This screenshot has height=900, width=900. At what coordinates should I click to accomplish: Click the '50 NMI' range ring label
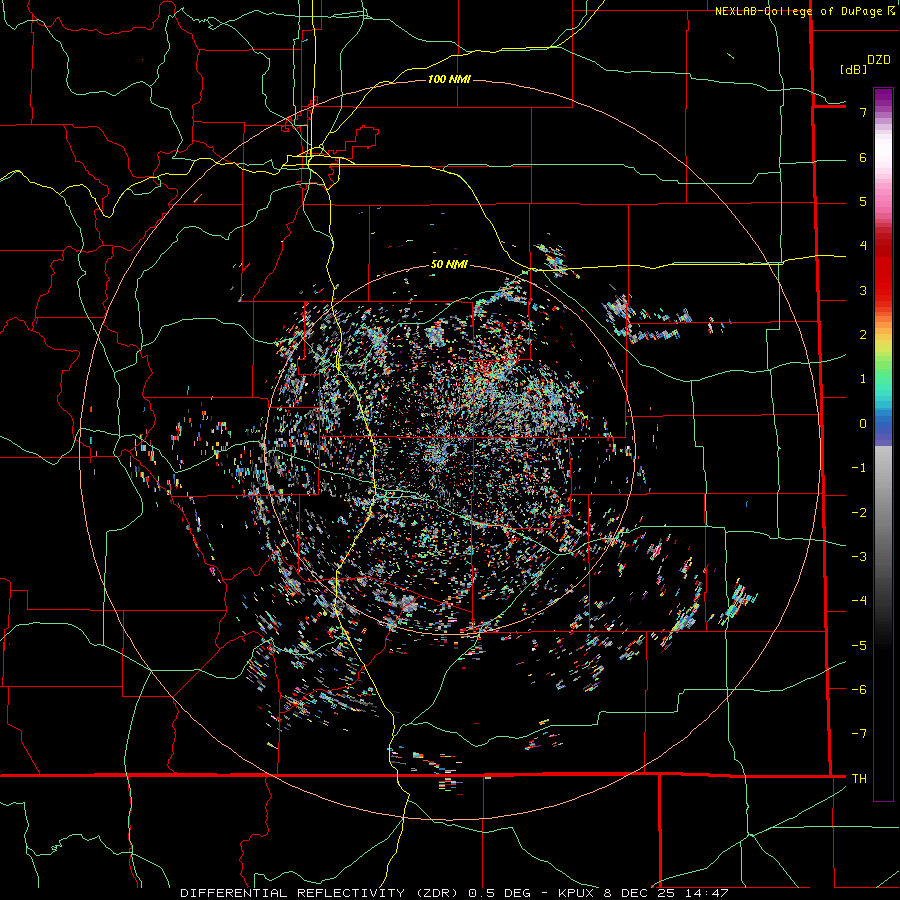pyautogui.click(x=449, y=265)
